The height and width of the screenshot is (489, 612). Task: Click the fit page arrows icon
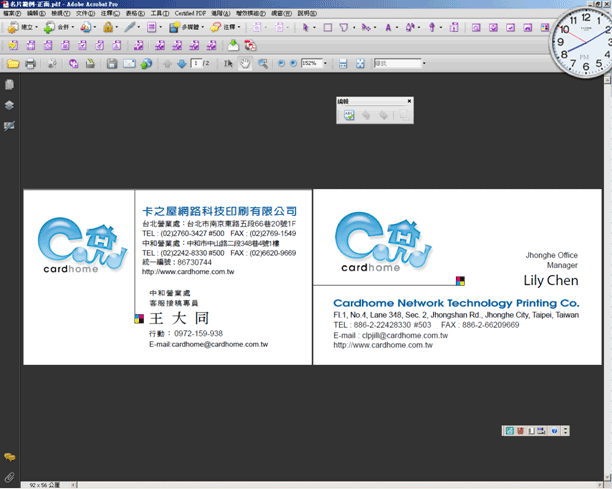pos(360,64)
